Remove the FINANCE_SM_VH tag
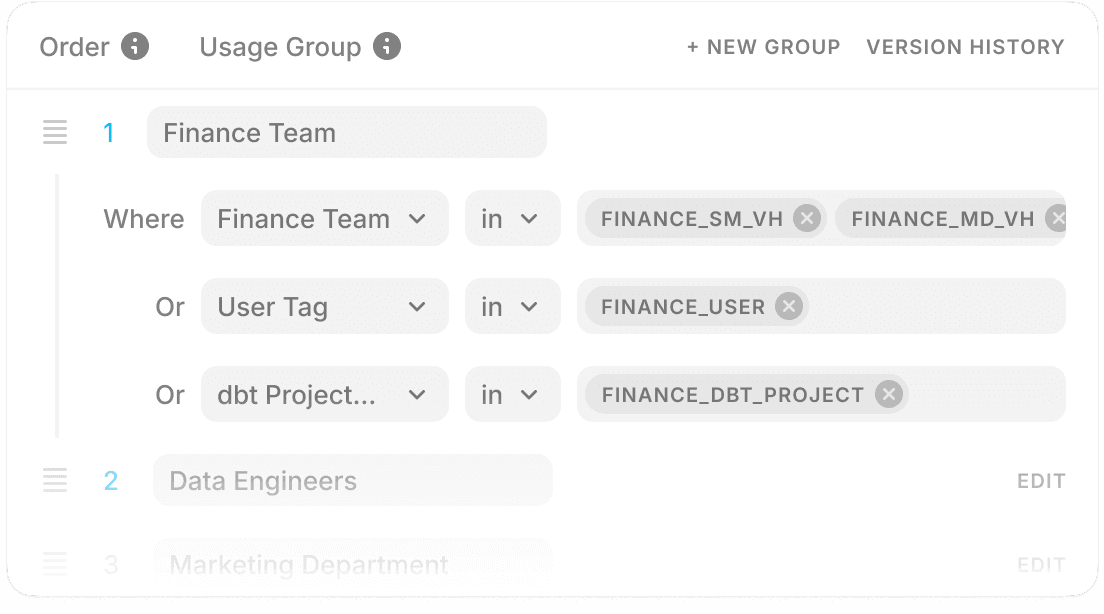 (x=807, y=218)
